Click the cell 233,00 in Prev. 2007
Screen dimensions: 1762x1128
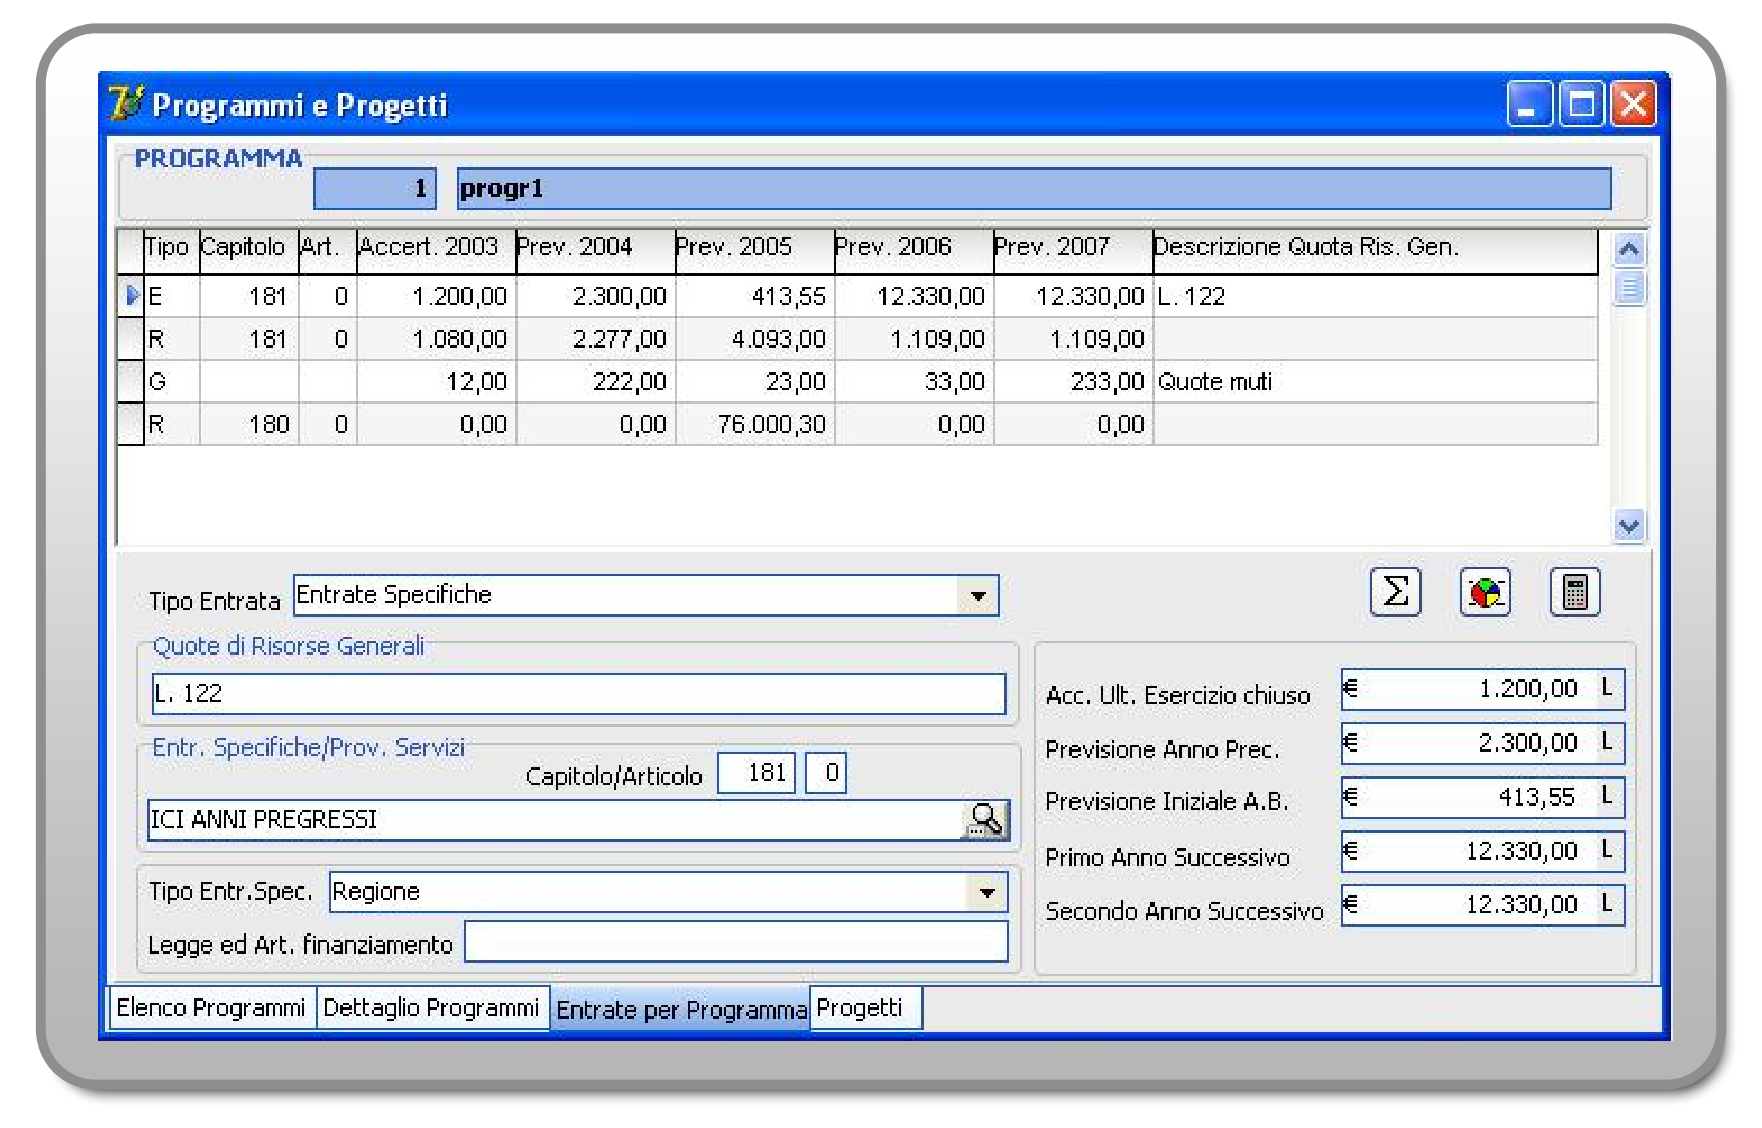pyautogui.click(x=1073, y=381)
